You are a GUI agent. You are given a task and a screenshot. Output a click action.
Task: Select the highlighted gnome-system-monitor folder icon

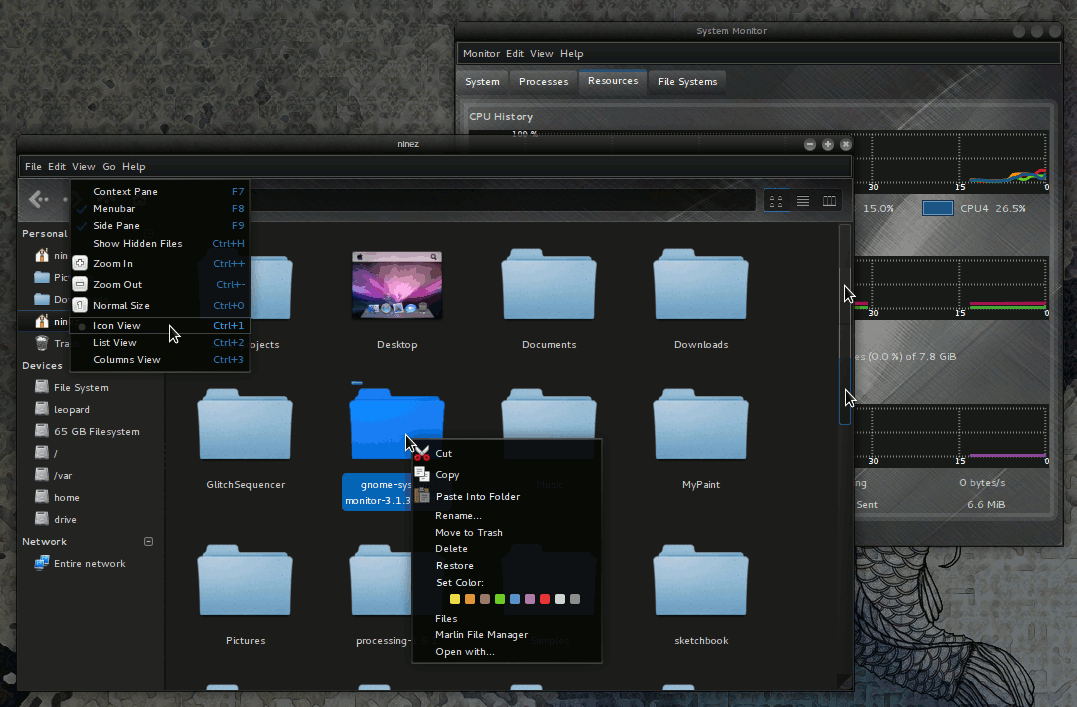pos(396,425)
